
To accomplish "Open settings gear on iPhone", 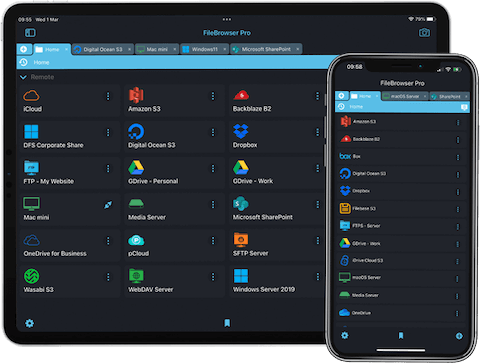I will (x=345, y=335).
